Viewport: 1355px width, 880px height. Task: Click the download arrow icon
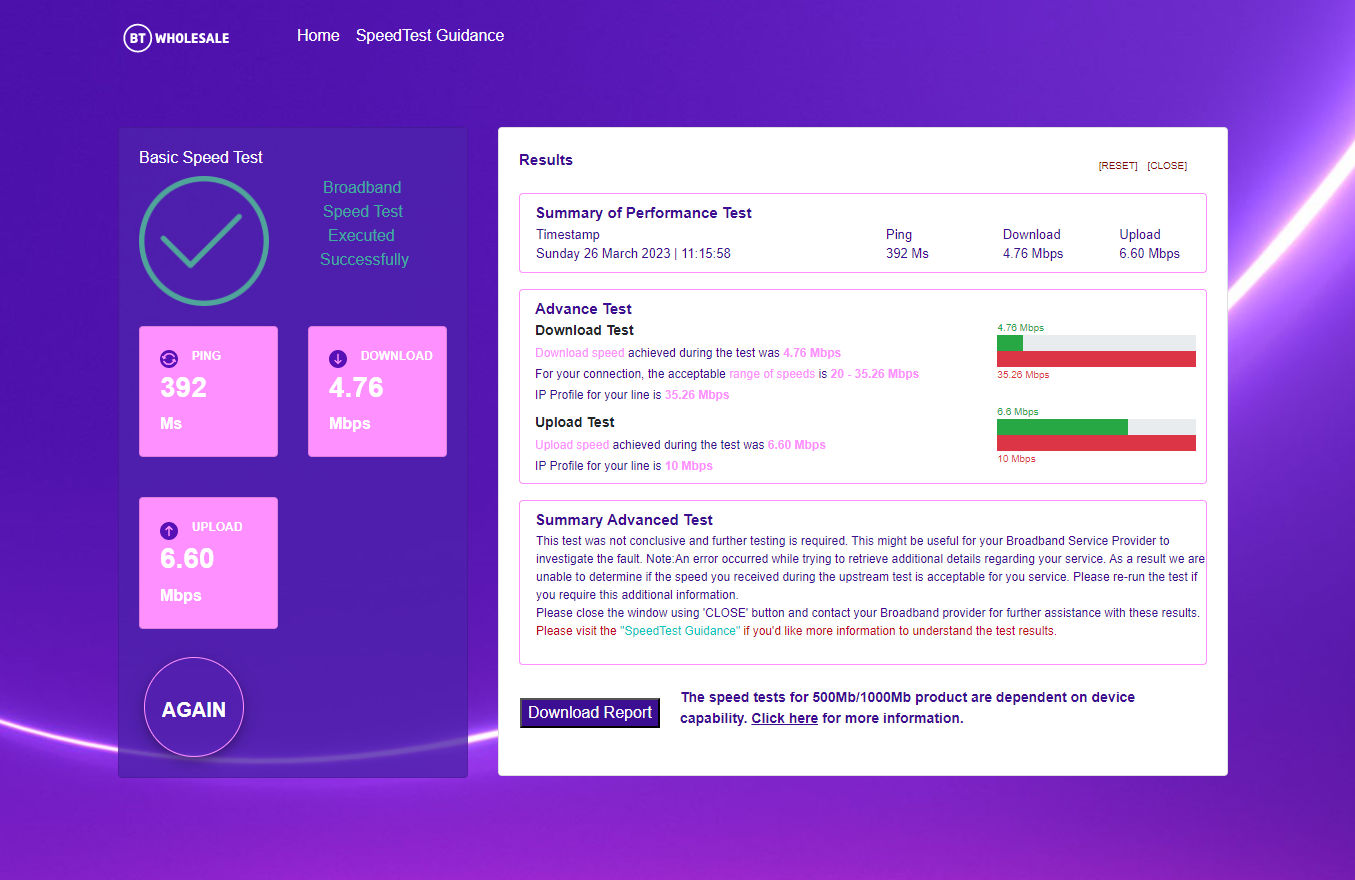tap(338, 358)
